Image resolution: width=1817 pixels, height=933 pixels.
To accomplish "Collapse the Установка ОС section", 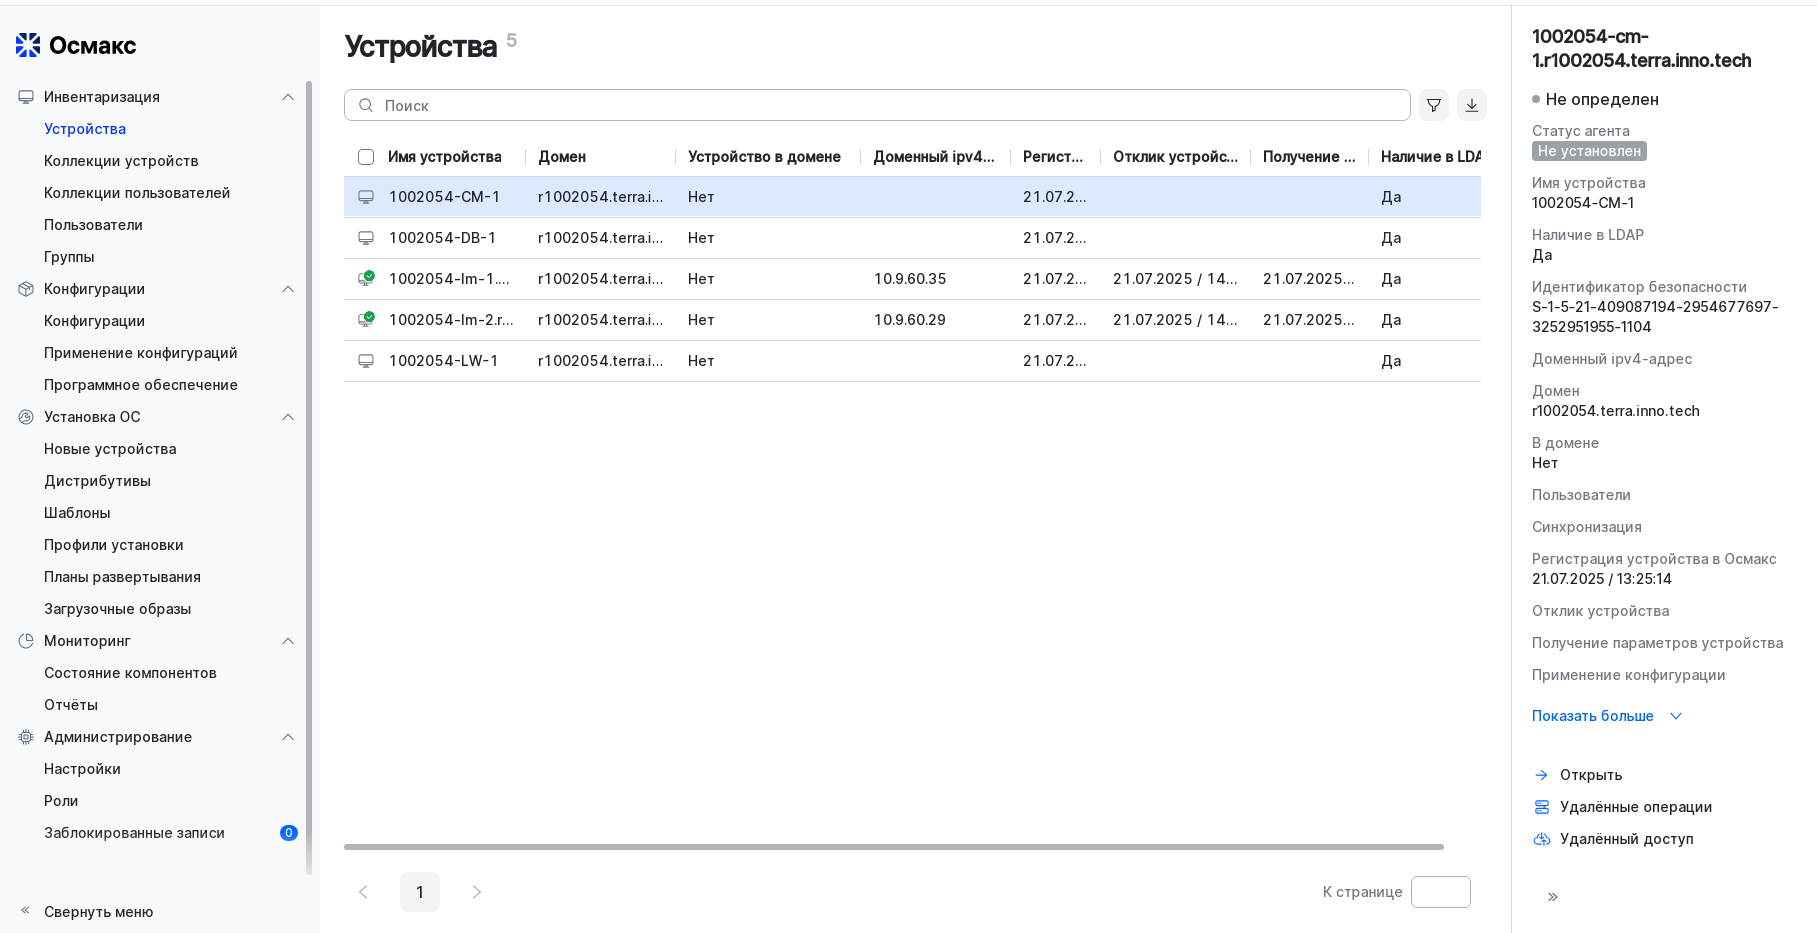I will coord(289,417).
